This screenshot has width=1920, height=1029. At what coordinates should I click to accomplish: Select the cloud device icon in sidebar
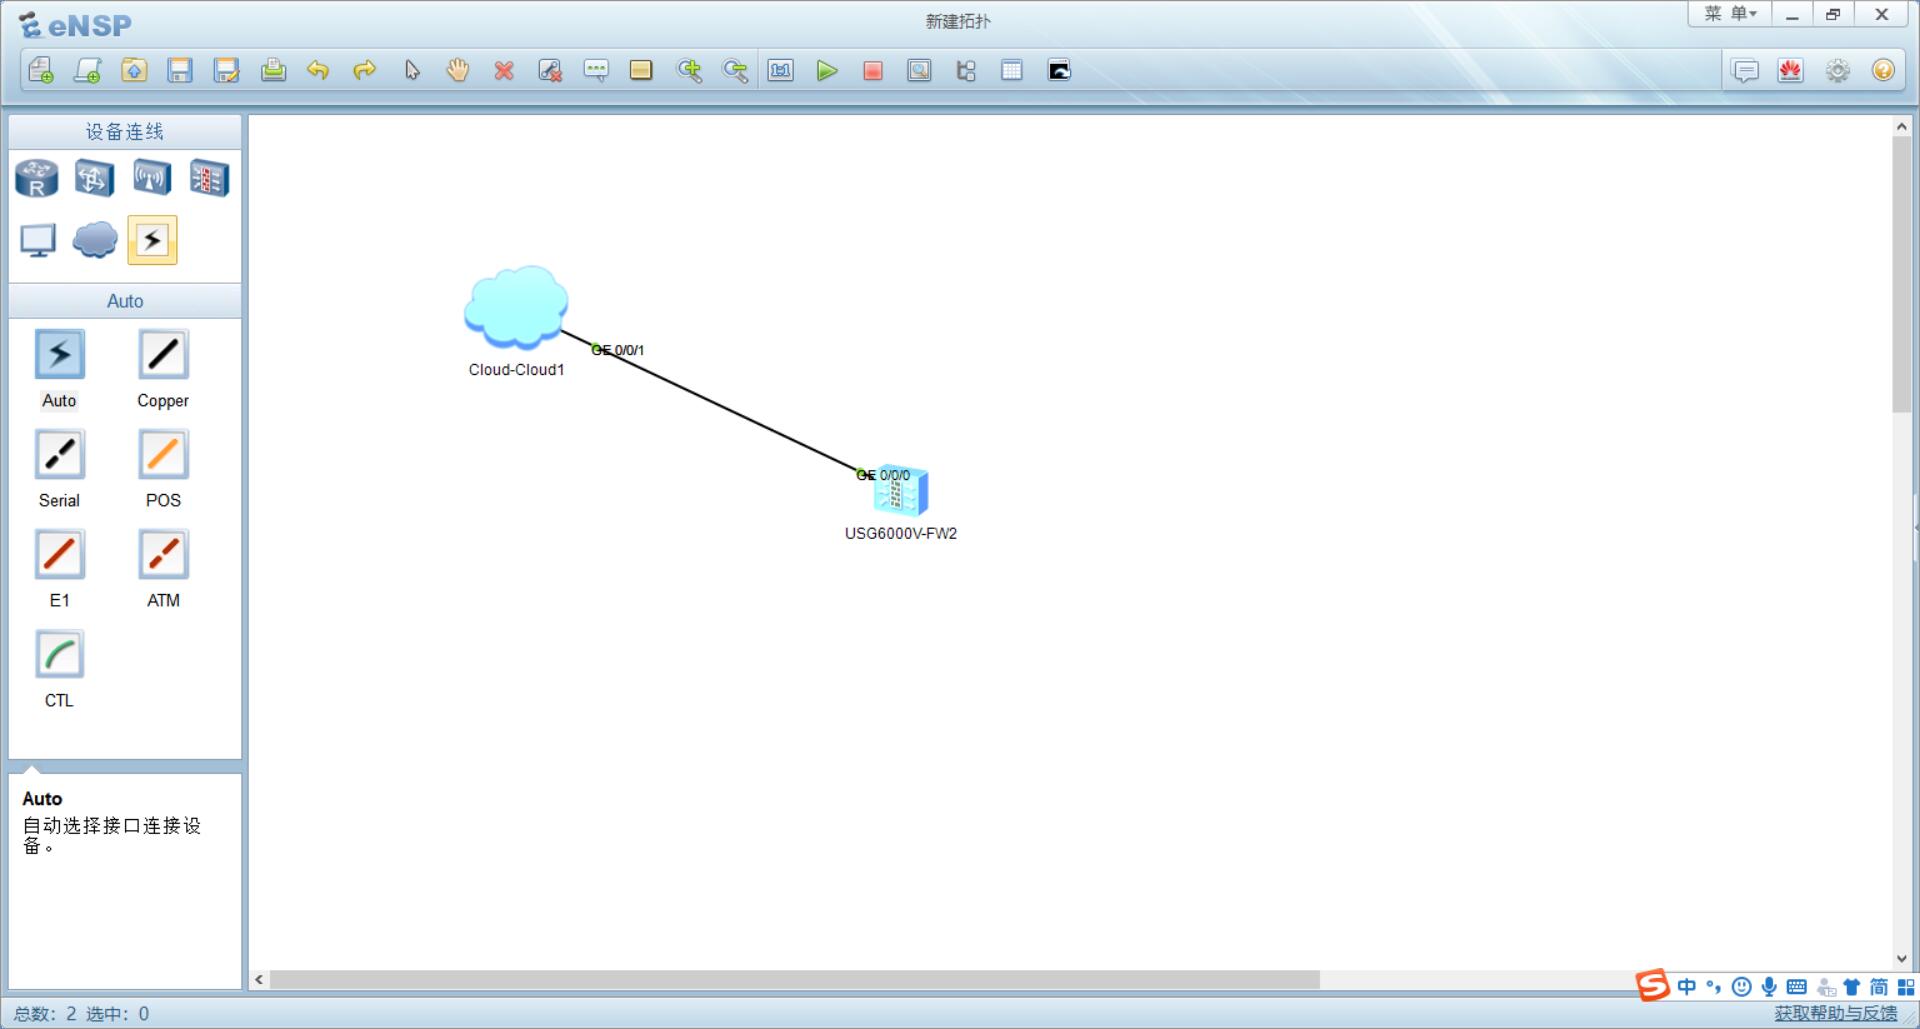point(94,240)
